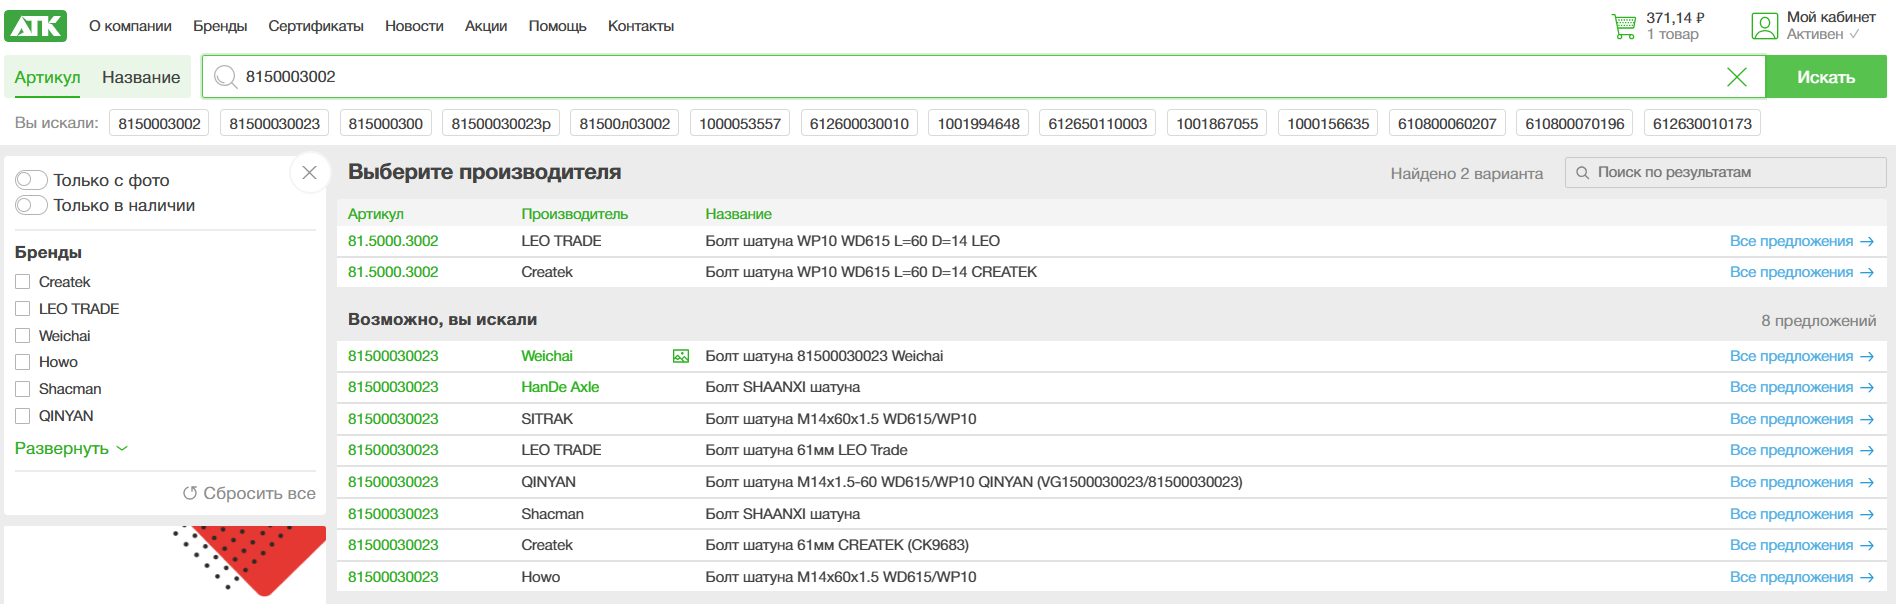Click the ATK logo
Image resolution: width=1896 pixels, height=604 pixels.
coord(35,26)
